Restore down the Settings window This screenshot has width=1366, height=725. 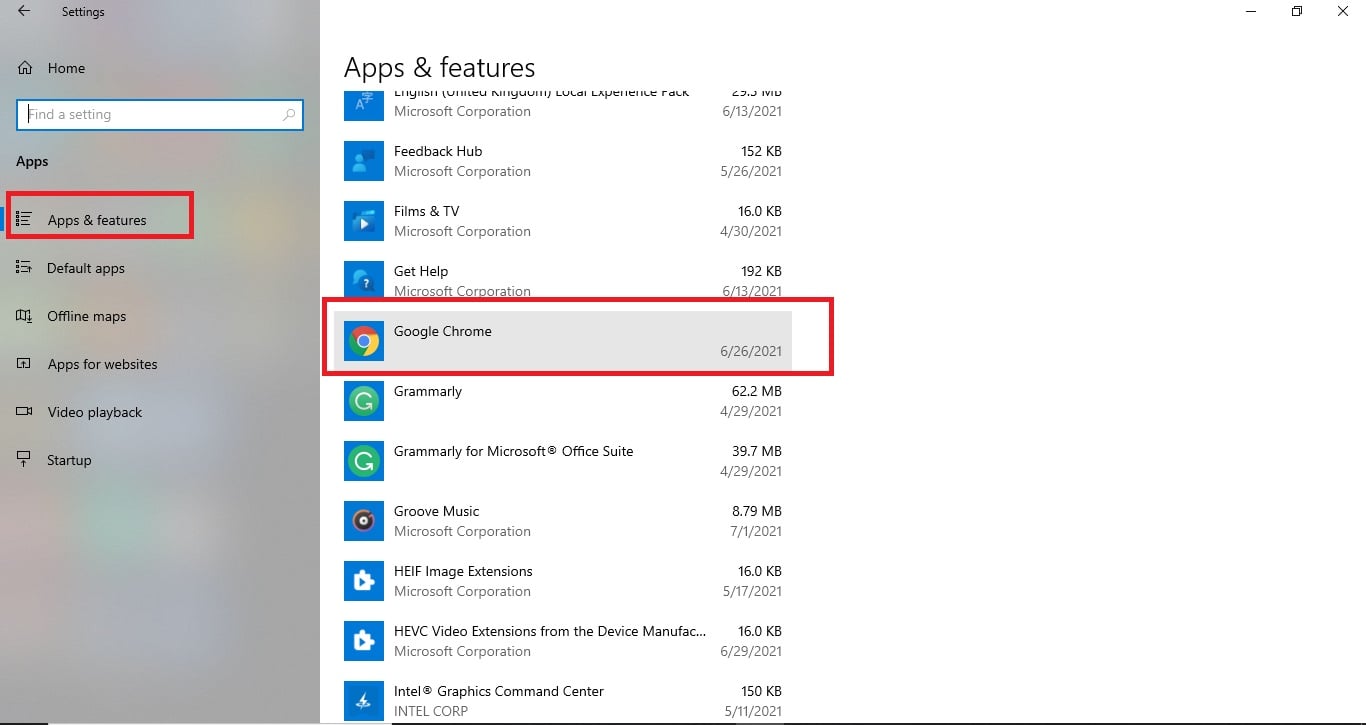click(1297, 11)
